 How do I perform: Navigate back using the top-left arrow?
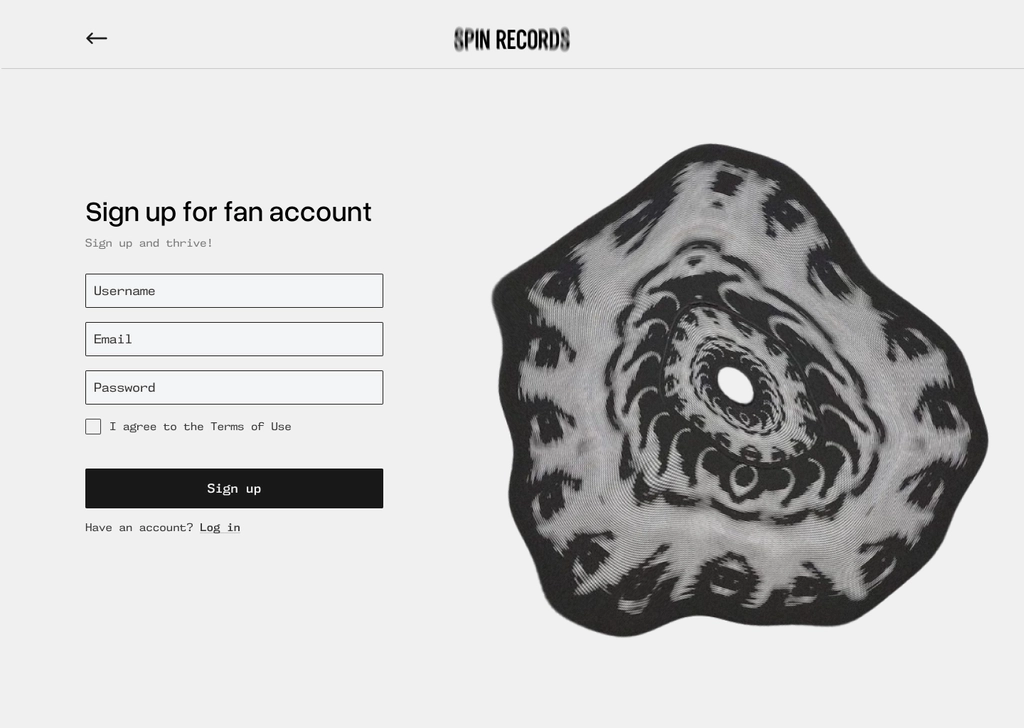96,38
